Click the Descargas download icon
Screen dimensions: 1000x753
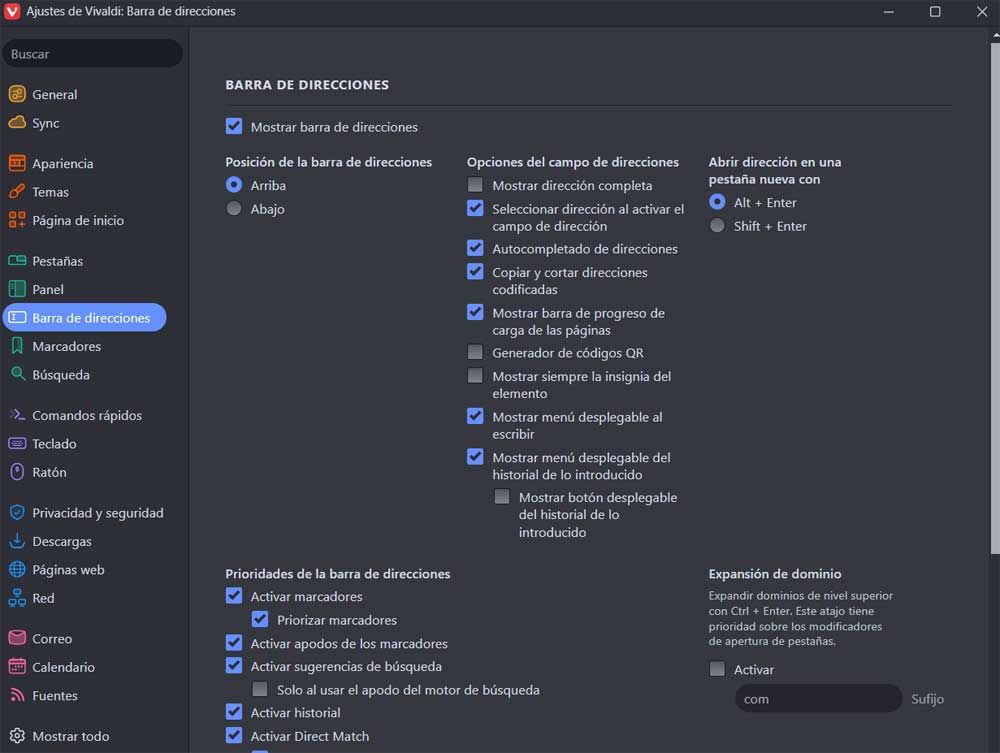17,541
